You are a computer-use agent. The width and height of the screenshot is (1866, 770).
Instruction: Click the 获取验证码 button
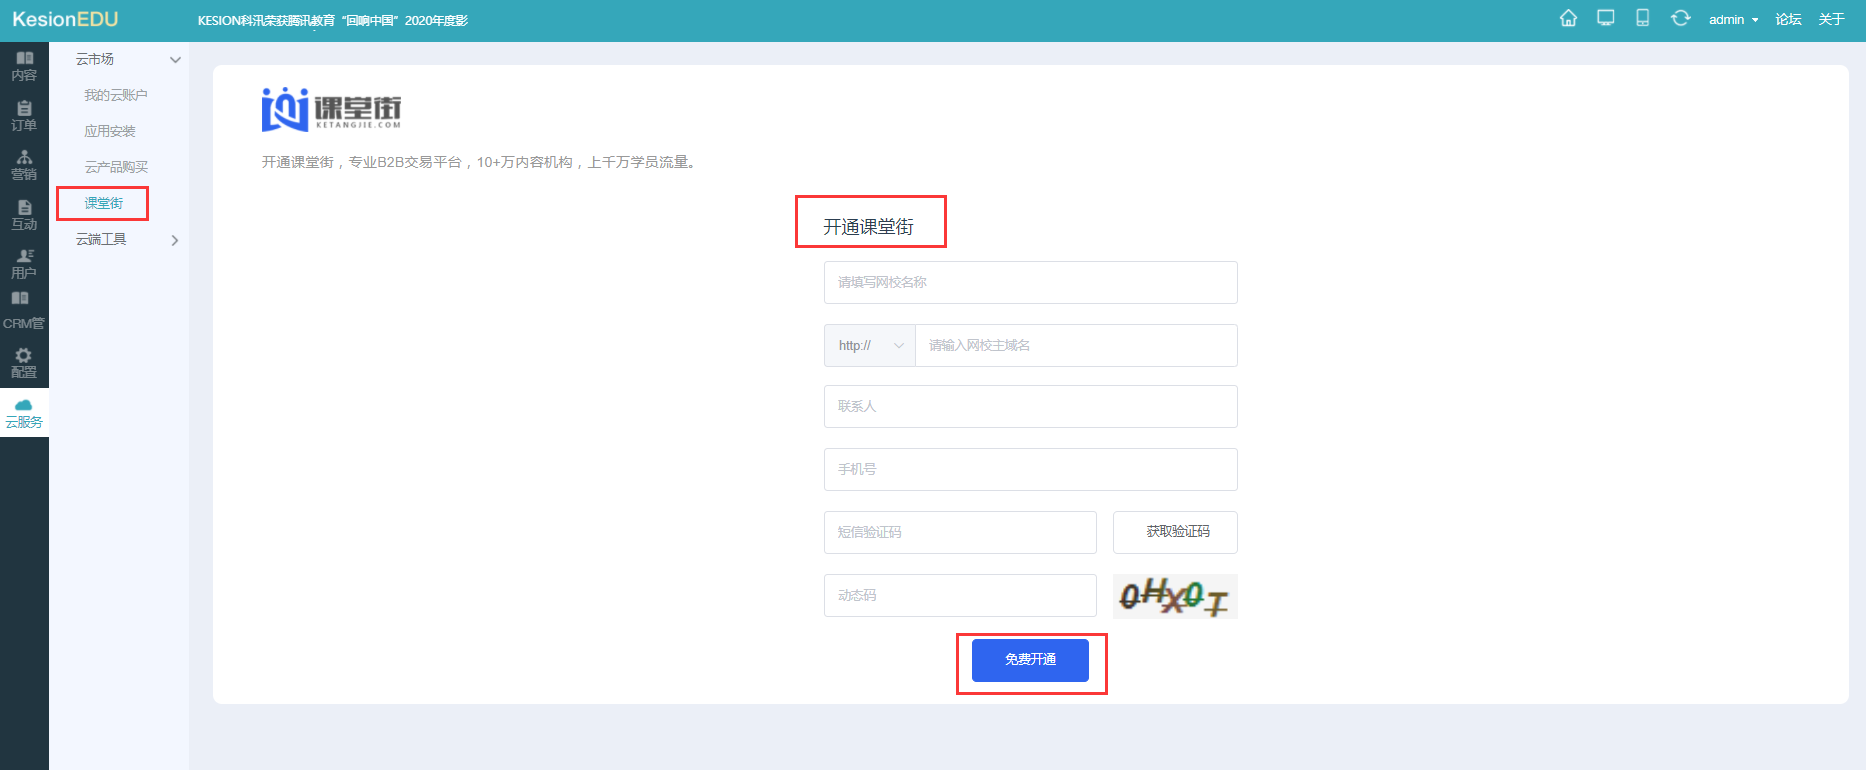pos(1175,532)
